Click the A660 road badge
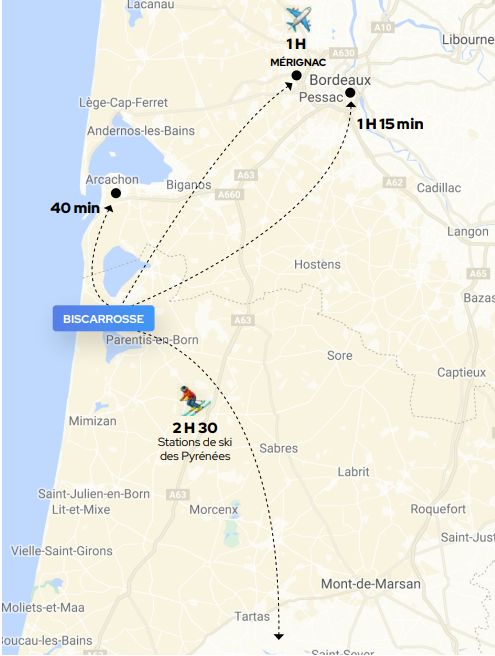The width and height of the screenshot is (495, 656). [x=230, y=195]
